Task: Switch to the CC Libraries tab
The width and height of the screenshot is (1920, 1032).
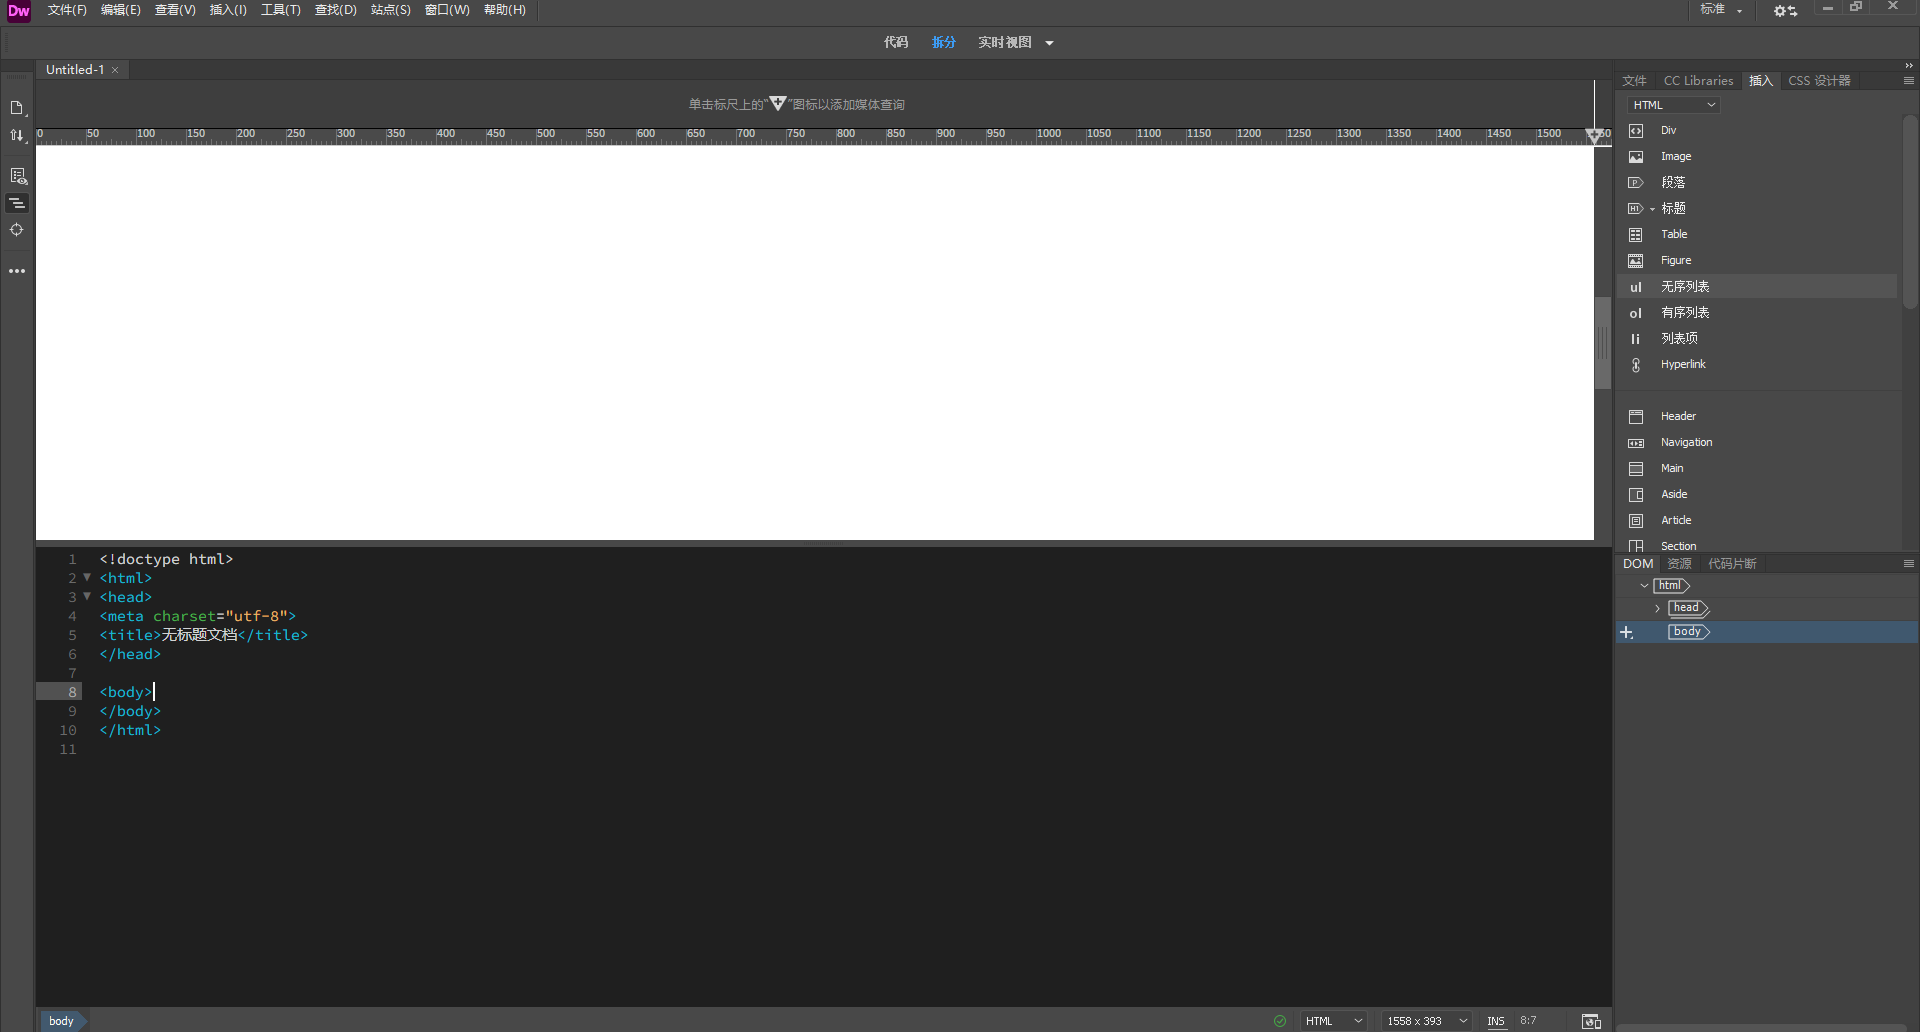Action: coord(1697,80)
